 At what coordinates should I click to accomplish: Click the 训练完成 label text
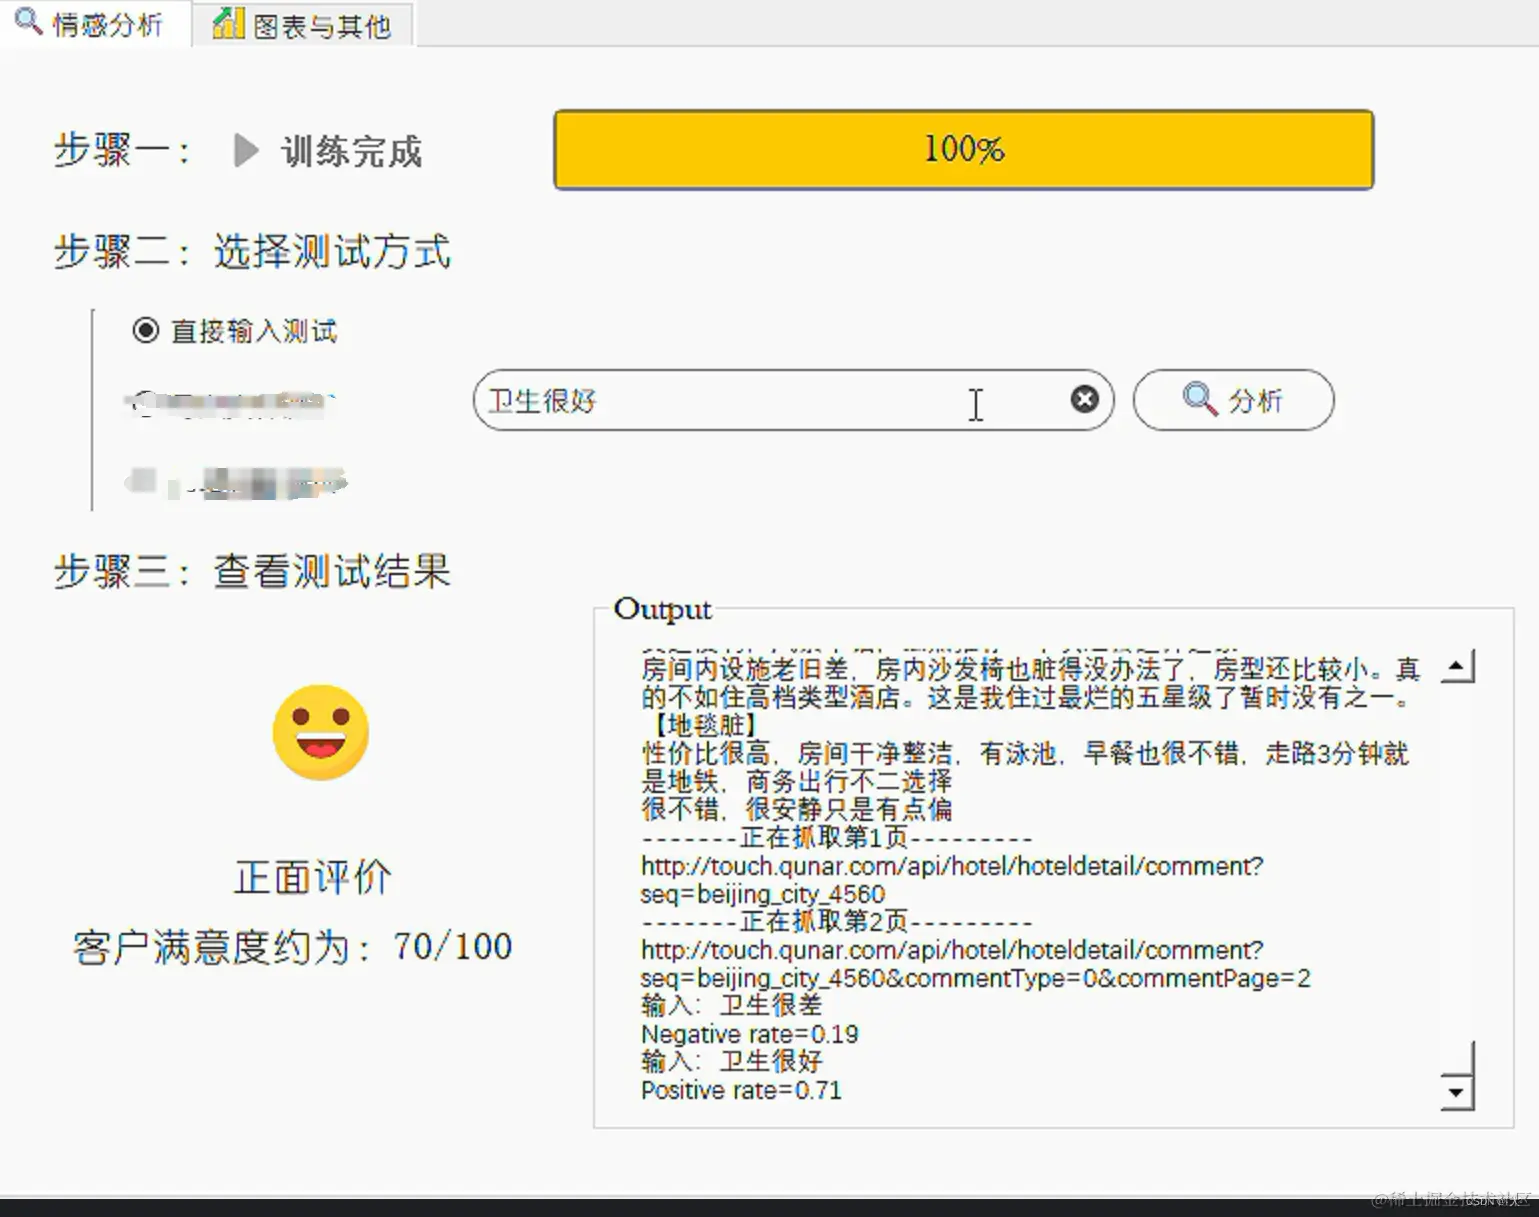point(351,151)
